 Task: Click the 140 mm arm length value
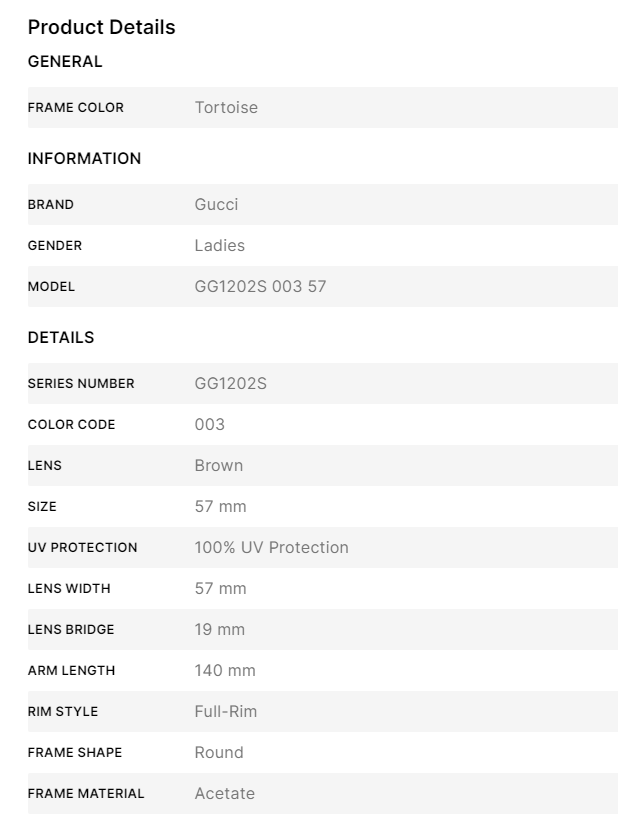(x=224, y=670)
